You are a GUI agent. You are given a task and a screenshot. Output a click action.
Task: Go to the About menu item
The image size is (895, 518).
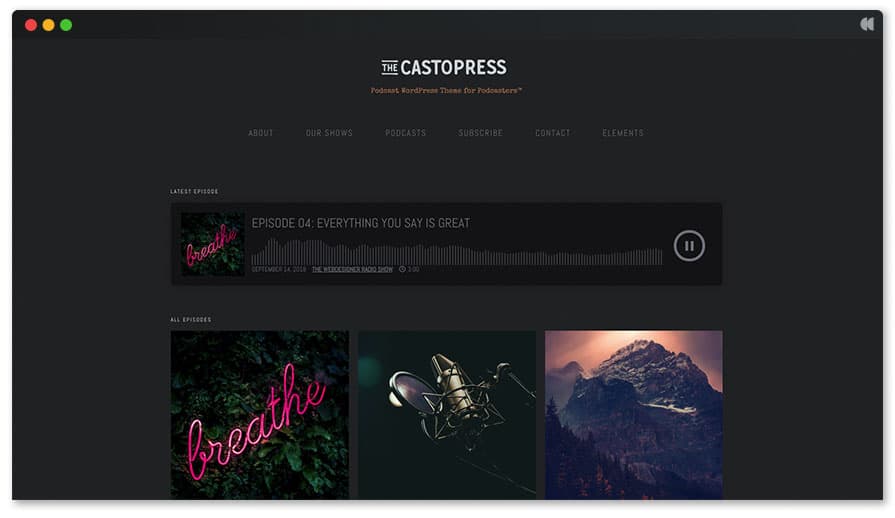[261, 133]
